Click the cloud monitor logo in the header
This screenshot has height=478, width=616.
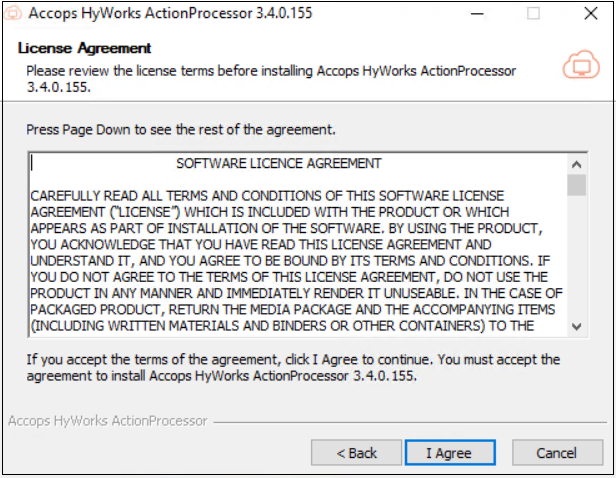pos(580,66)
